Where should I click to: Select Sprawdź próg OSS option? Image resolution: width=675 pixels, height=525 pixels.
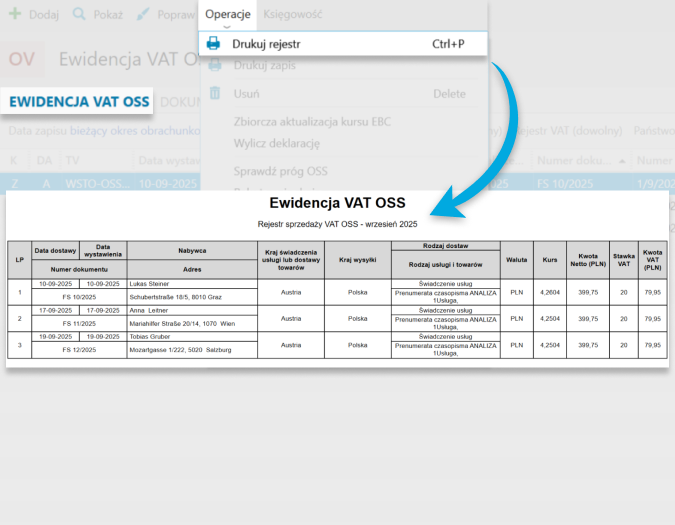[280, 171]
